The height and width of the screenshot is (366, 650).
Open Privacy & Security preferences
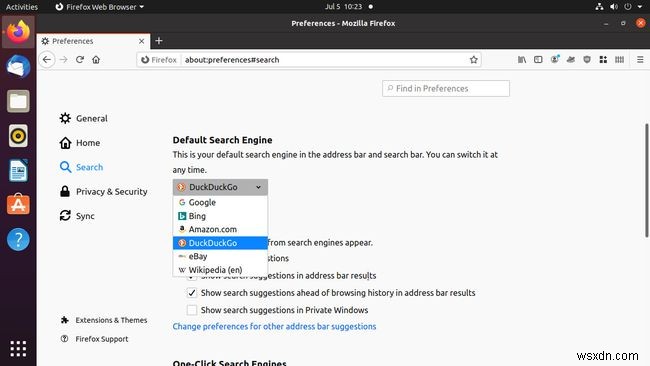(x=103, y=191)
